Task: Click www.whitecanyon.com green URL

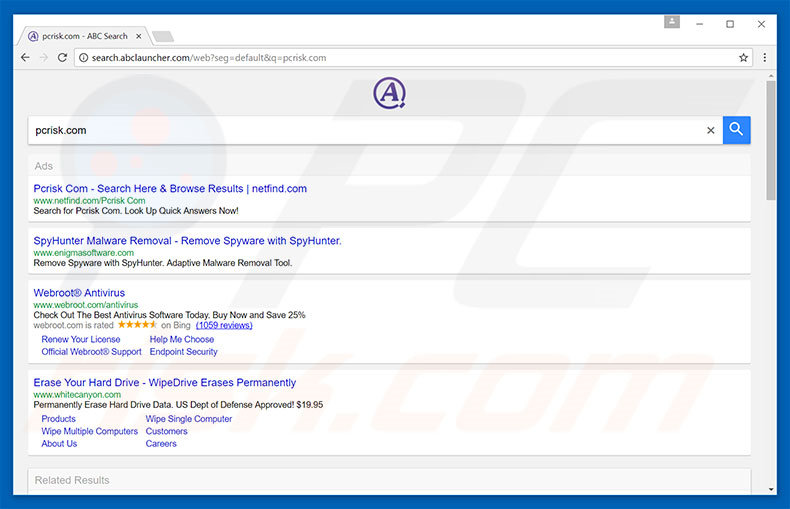Action: coord(77,395)
